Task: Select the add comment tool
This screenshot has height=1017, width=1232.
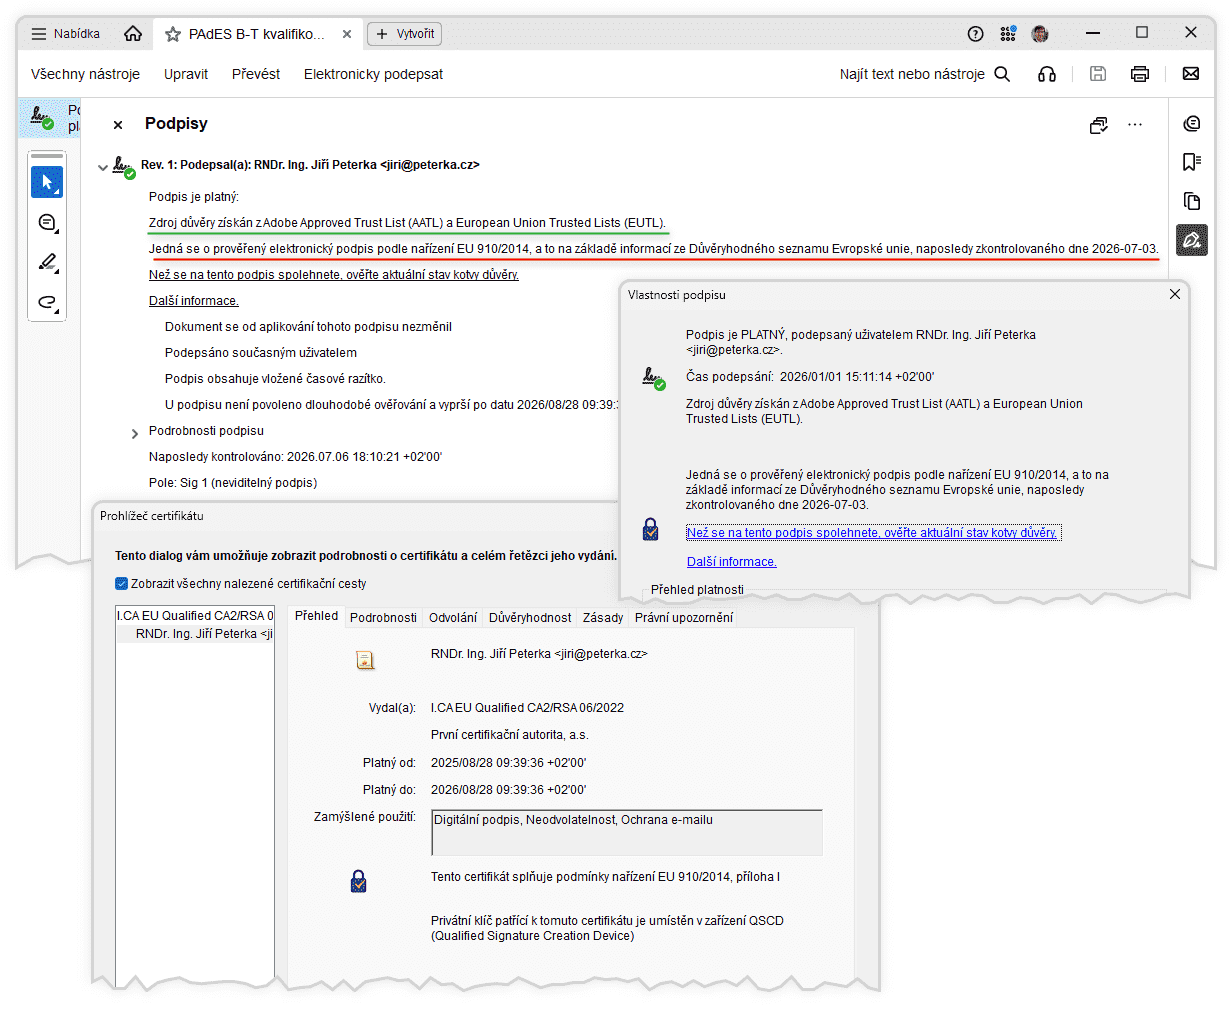Action: click(47, 223)
